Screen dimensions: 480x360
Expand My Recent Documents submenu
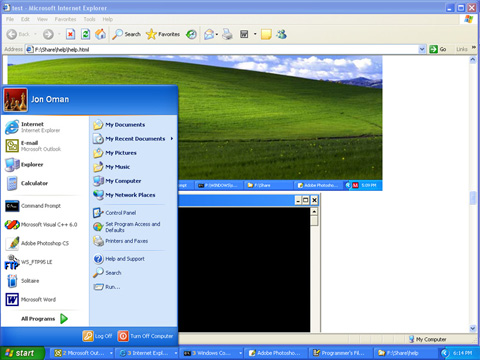133,139
